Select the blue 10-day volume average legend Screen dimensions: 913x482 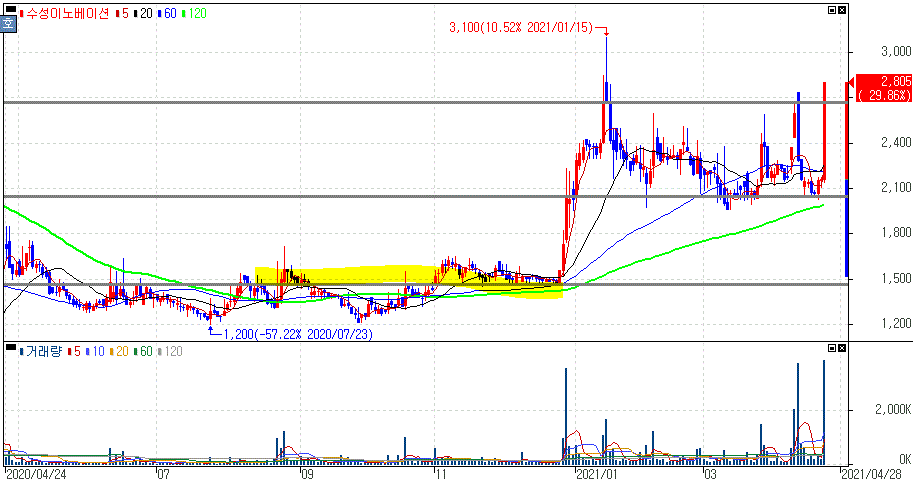[95, 352]
